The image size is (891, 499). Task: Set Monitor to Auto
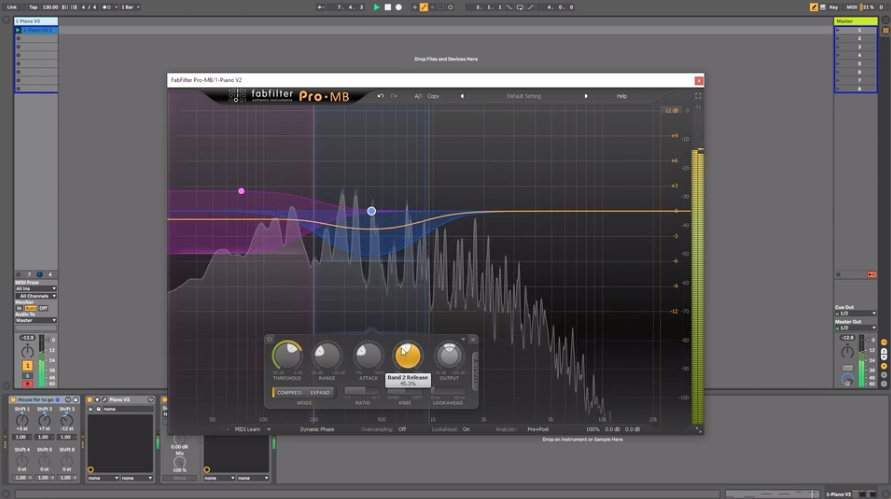(31, 308)
